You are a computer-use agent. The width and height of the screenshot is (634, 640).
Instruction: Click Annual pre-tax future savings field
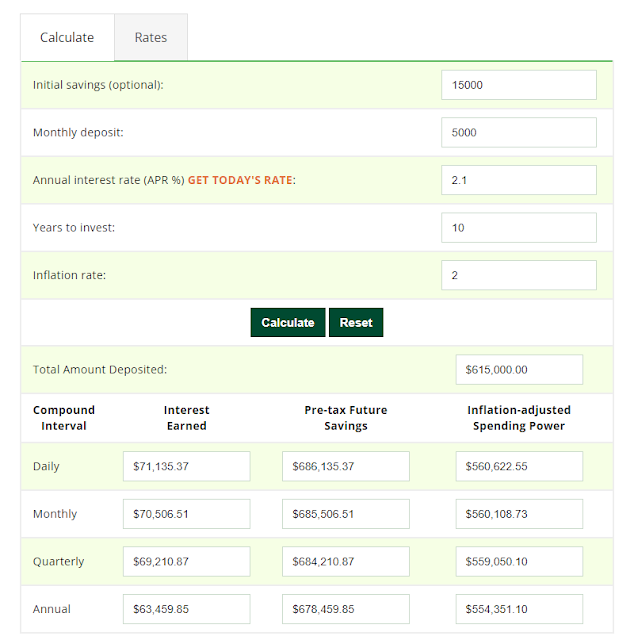(x=345, y=609)
